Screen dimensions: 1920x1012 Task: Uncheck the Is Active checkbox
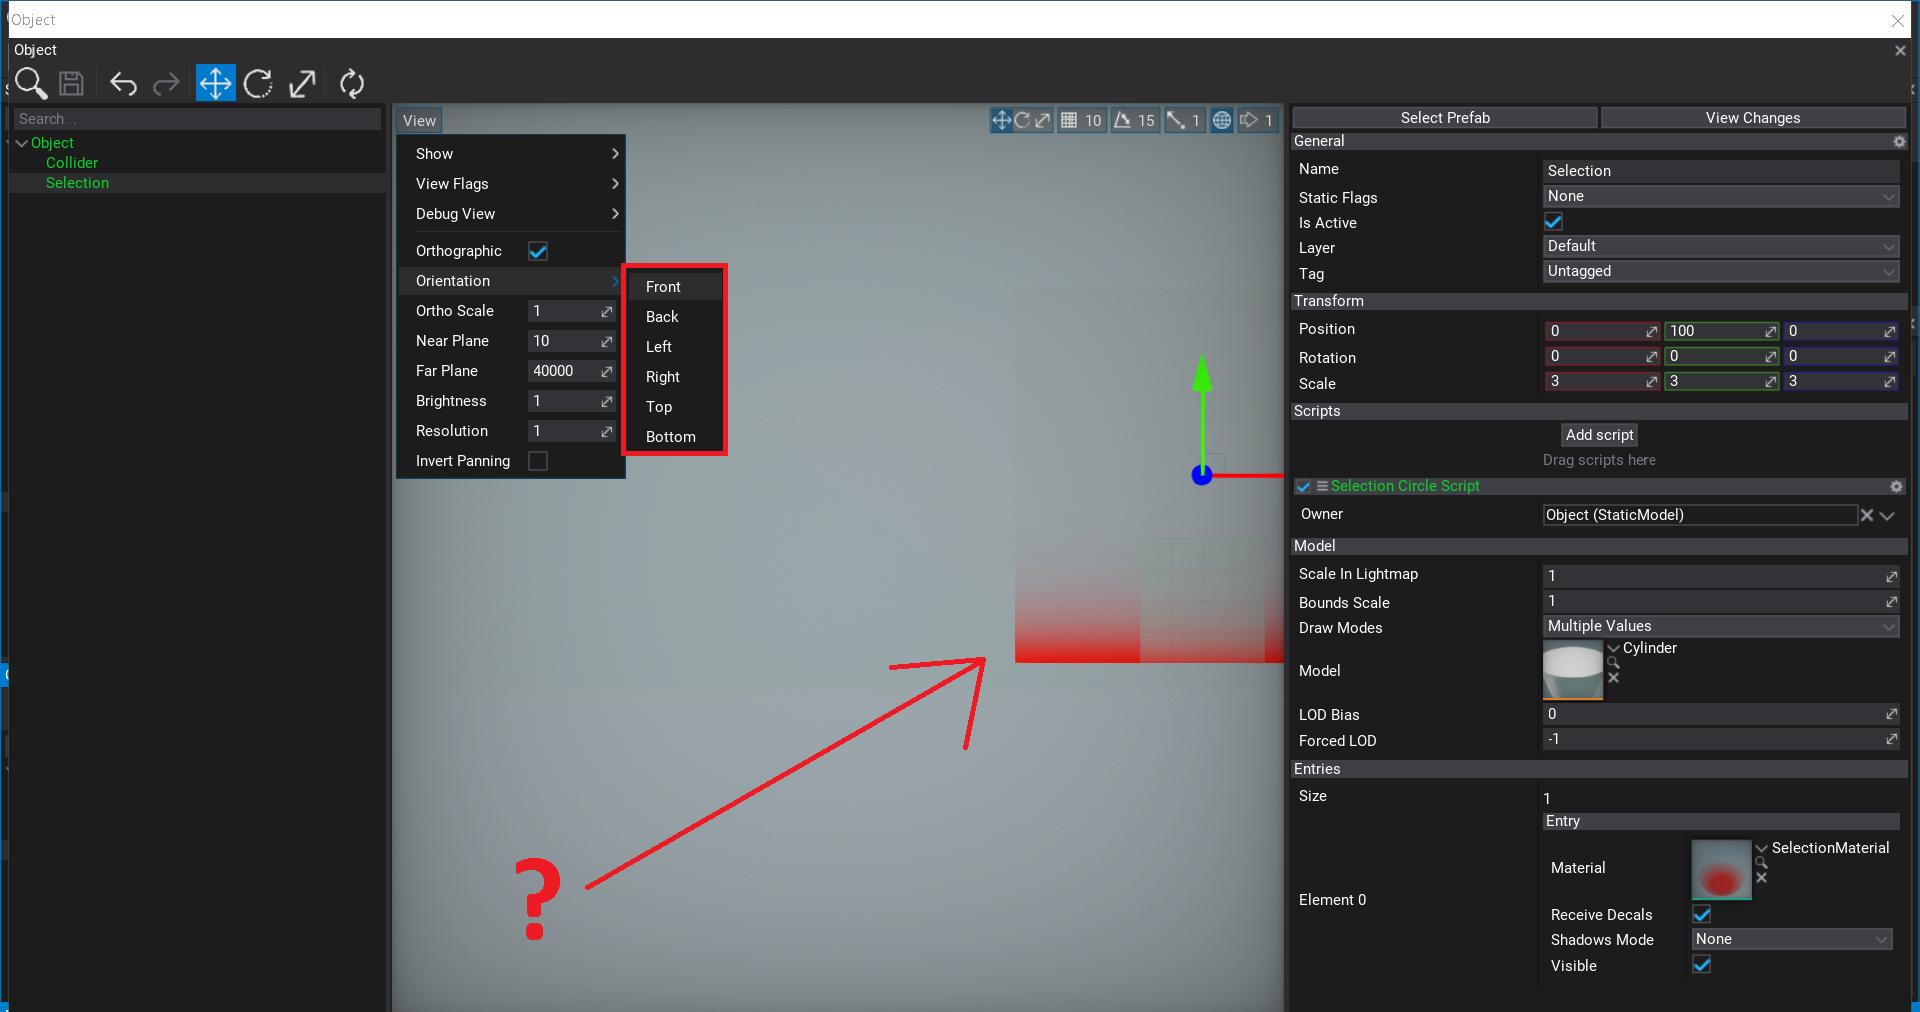coord(1552,221)
